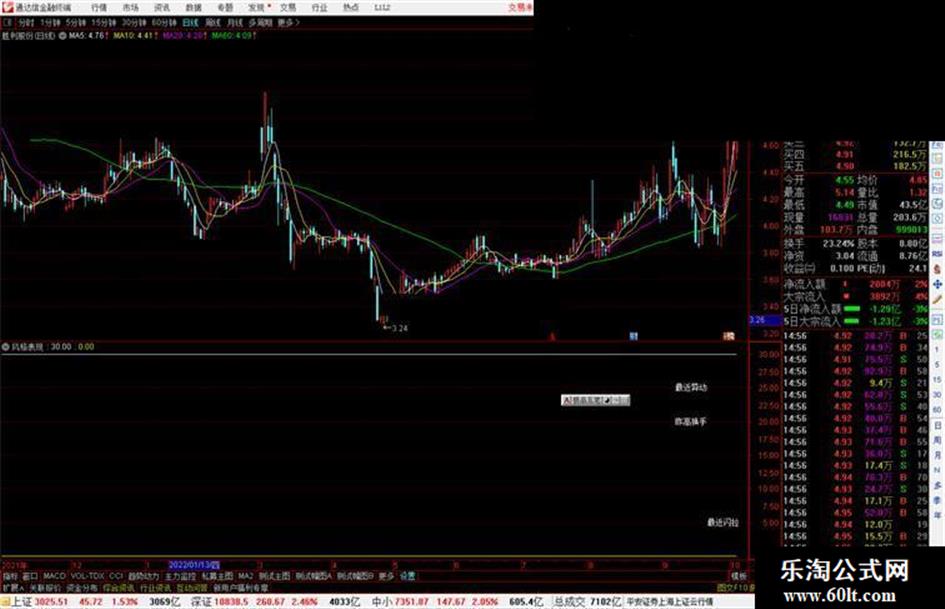Open the 市场 menu
This screenshot has width=945, height=609.
point(130,8)
